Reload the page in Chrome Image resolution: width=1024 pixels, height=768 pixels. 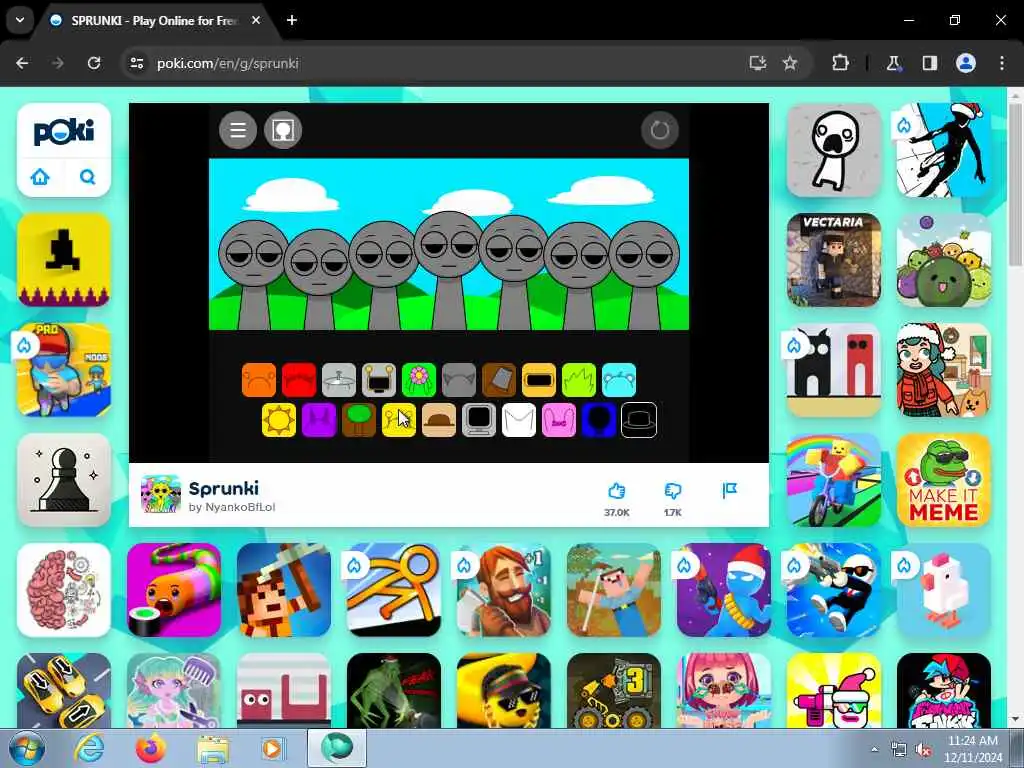94,63
